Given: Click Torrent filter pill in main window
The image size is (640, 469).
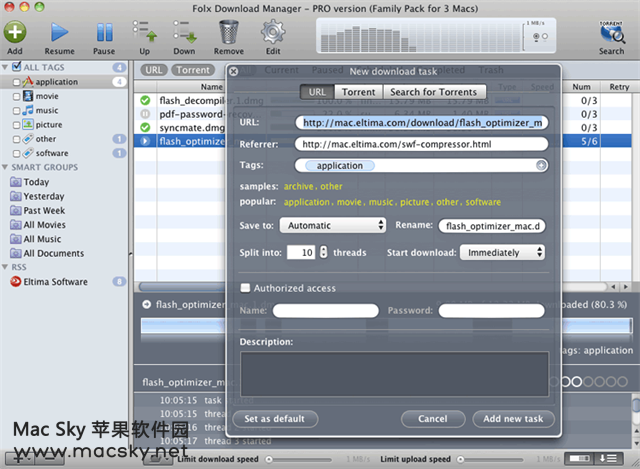Looking at the screenshot, I should 193,70.
